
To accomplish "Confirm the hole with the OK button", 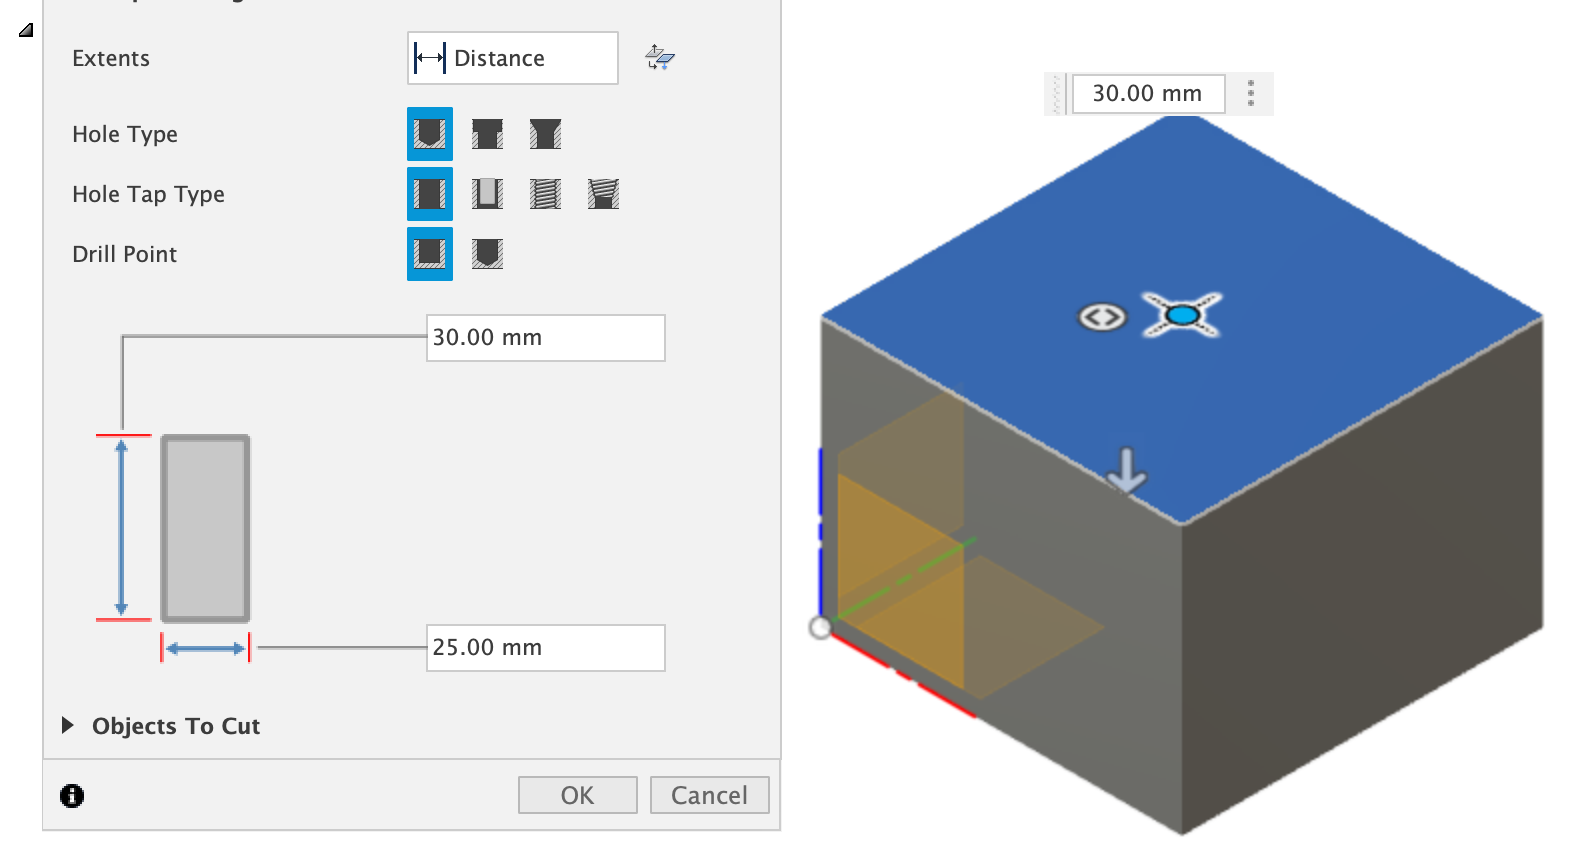I will click(x=578, y=795).
